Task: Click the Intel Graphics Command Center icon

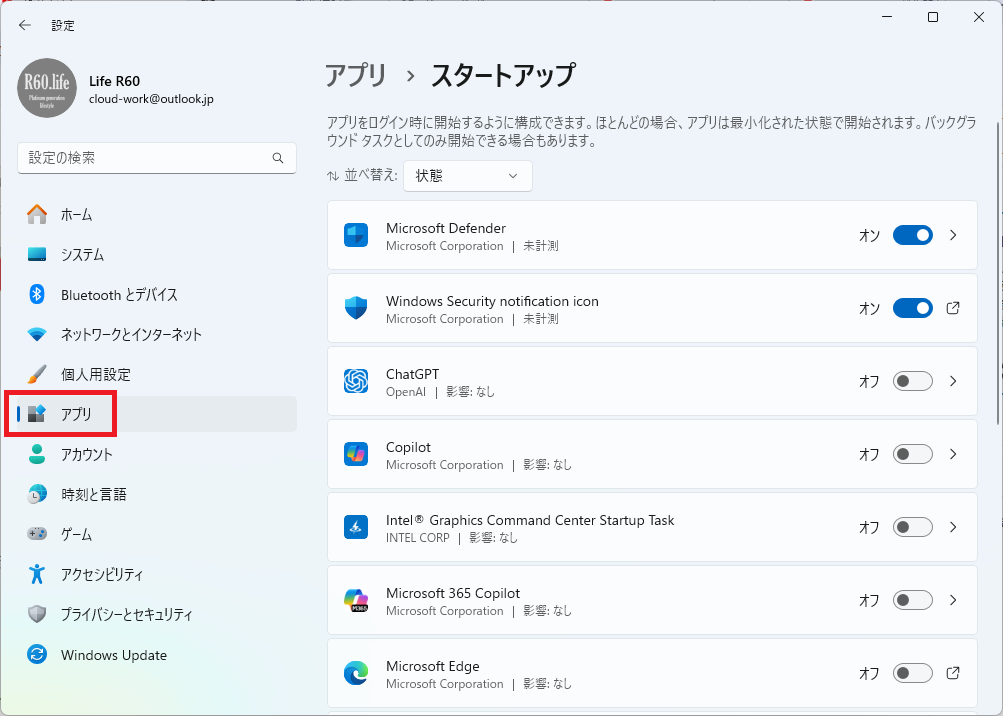Action: click(x=356, y=527)
